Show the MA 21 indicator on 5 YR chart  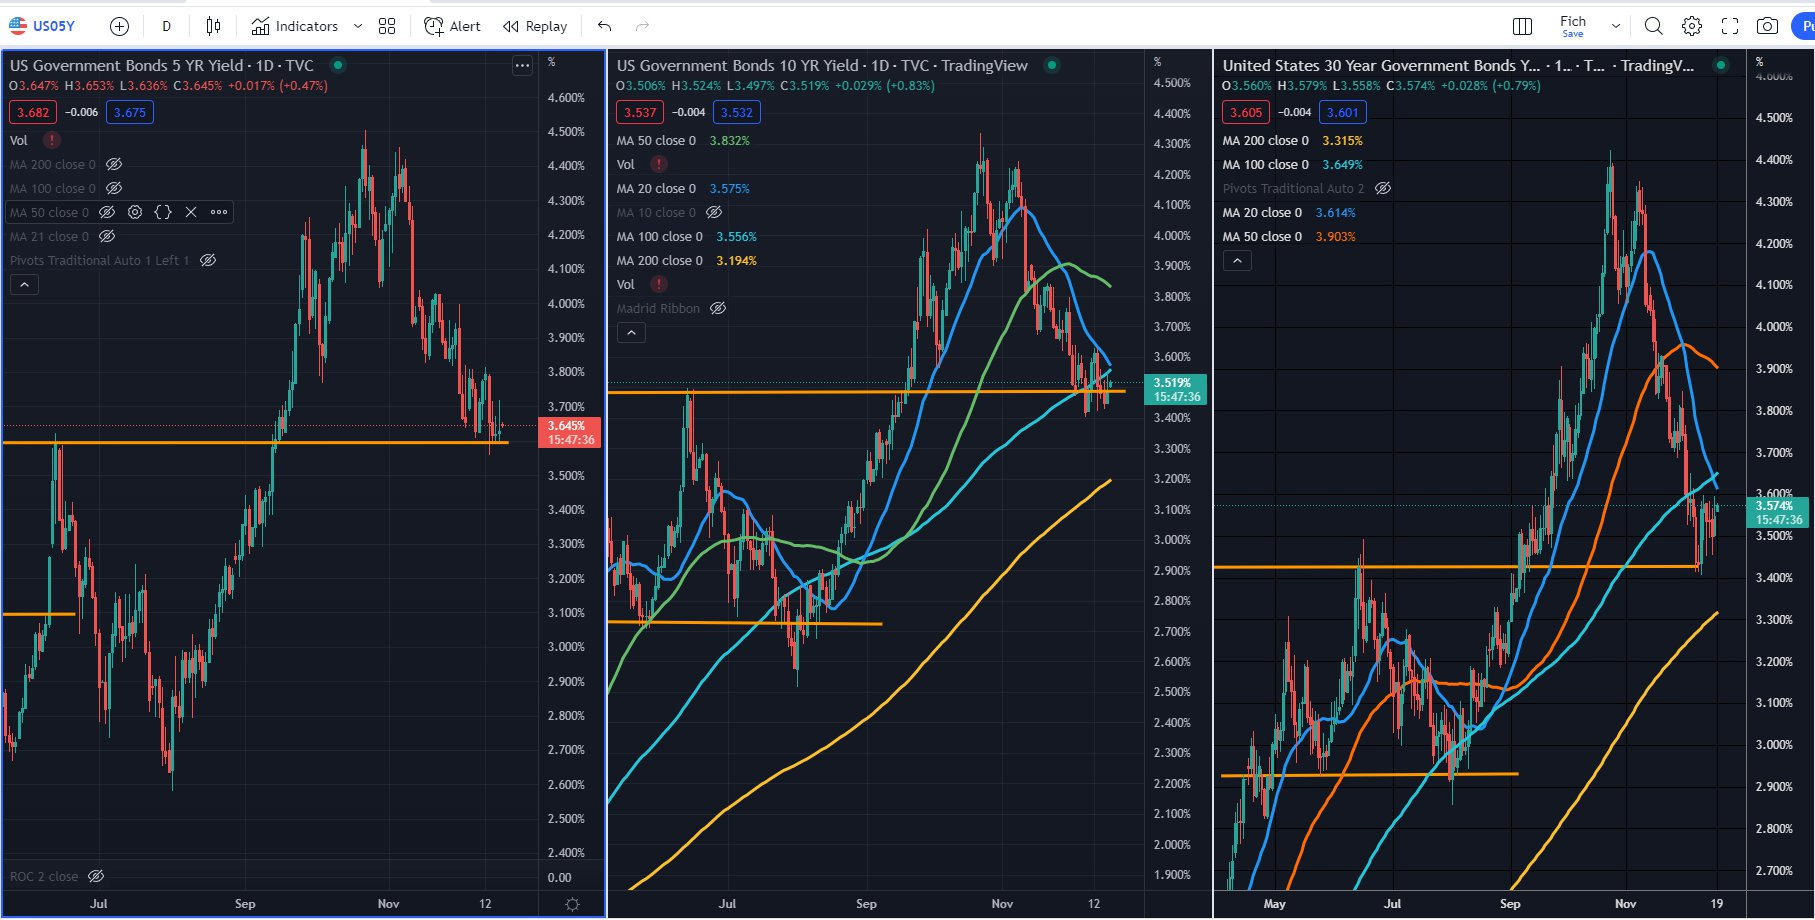(107, 236)
